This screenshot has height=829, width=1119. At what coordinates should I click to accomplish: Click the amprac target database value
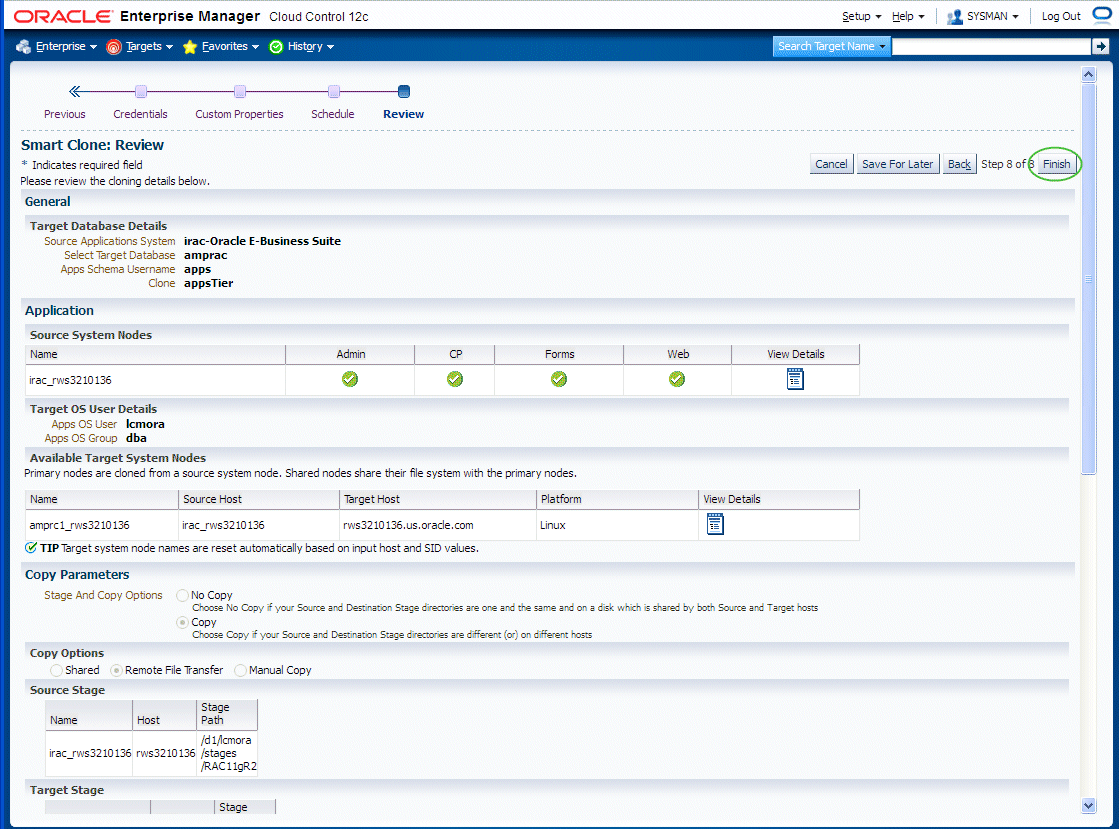(206, 255)
